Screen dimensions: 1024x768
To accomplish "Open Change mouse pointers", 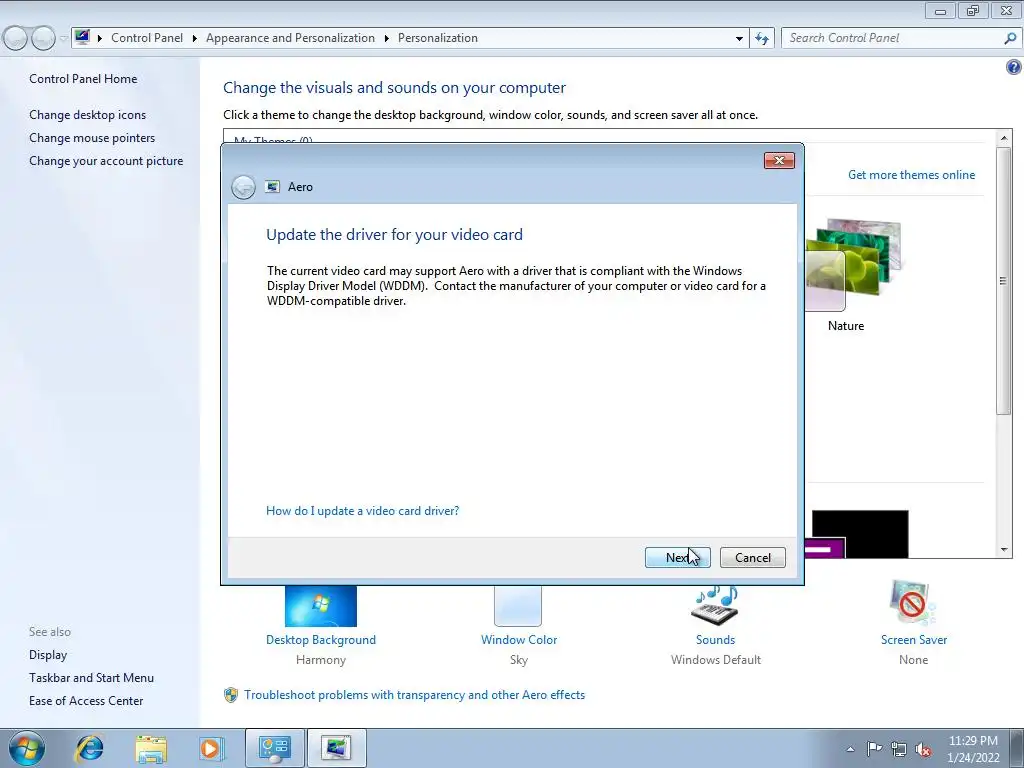I will [x=92, y=138].
